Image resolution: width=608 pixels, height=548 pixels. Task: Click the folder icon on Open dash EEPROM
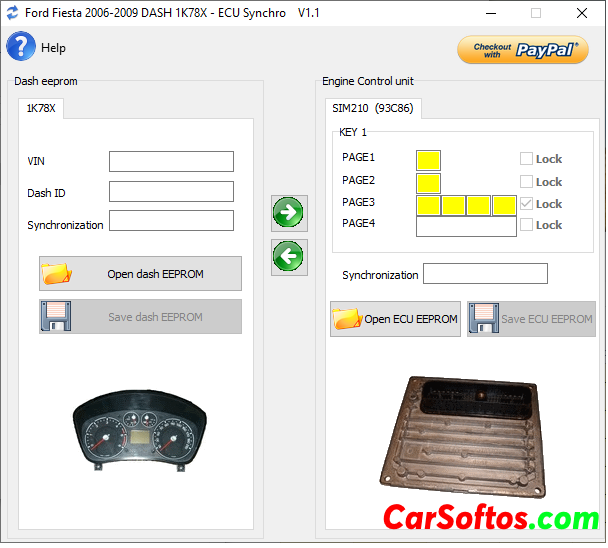[57, 274]
